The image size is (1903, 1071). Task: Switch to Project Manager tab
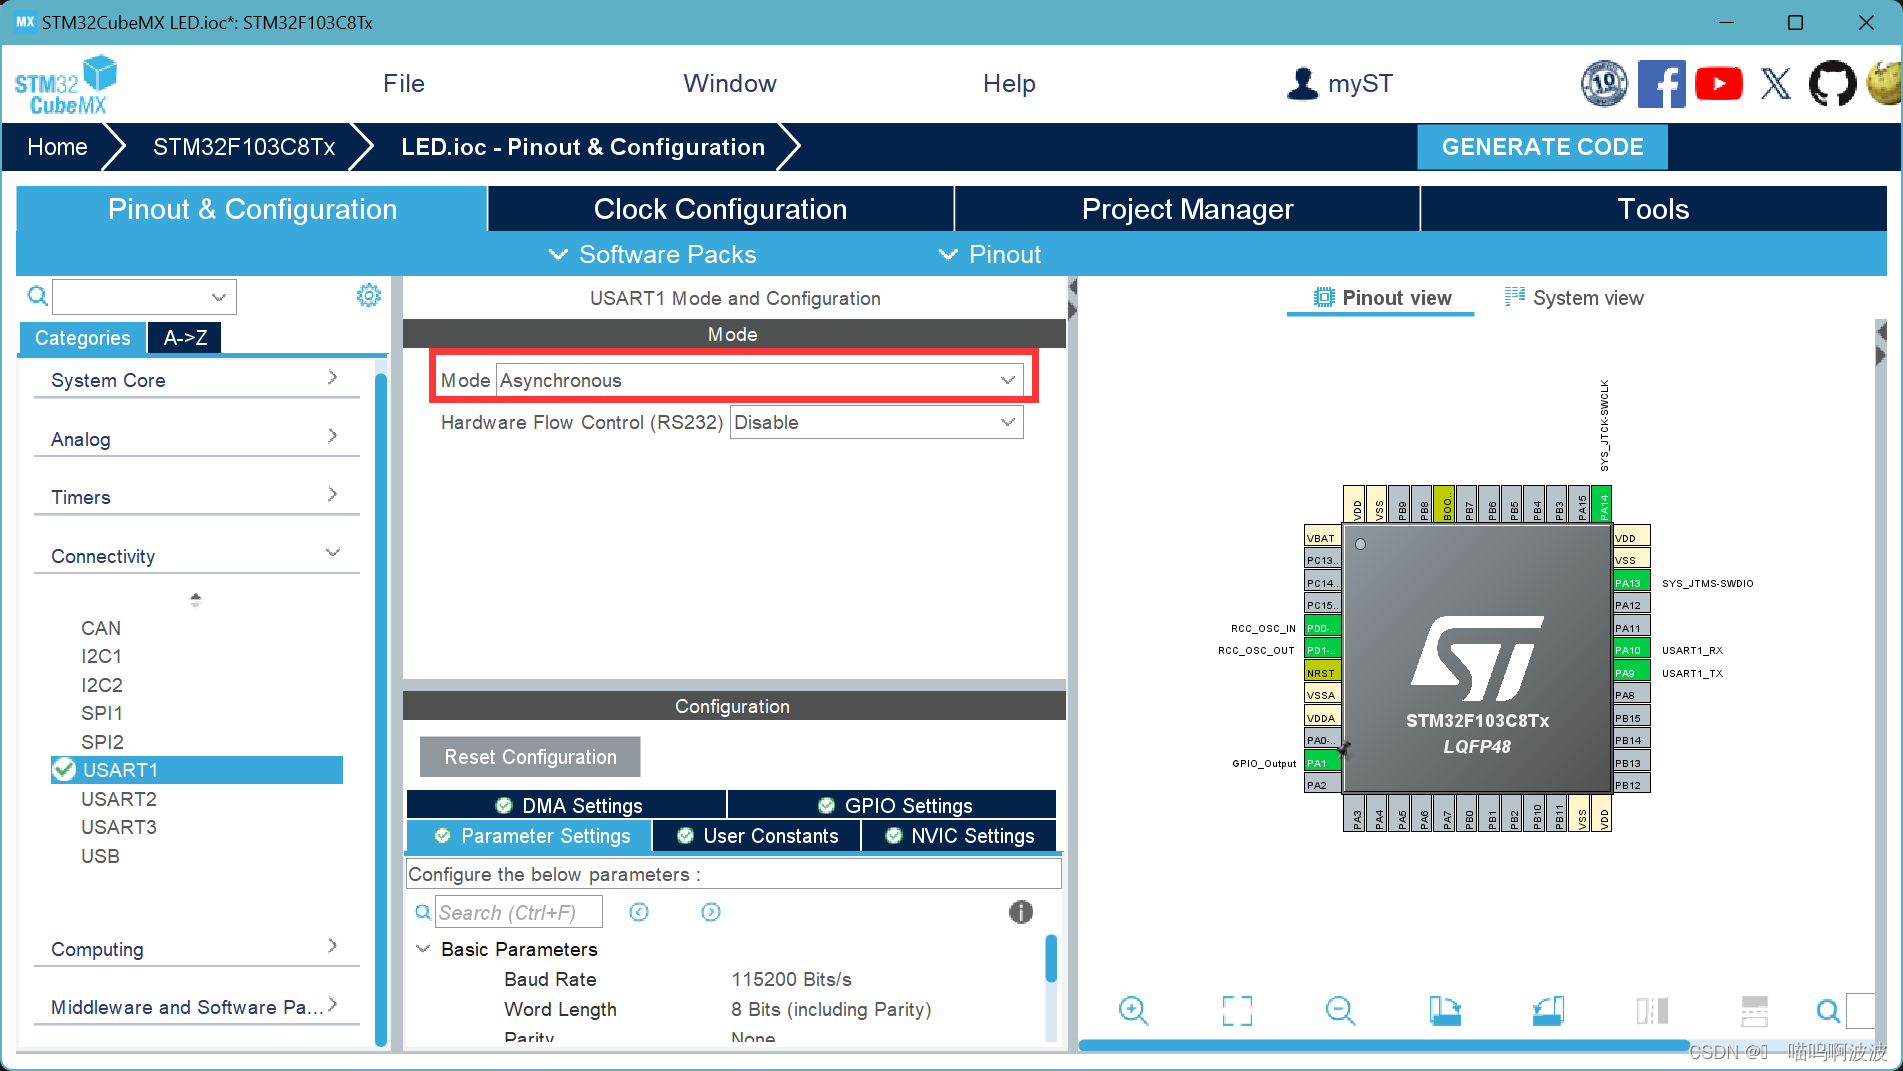point(1187,209)
